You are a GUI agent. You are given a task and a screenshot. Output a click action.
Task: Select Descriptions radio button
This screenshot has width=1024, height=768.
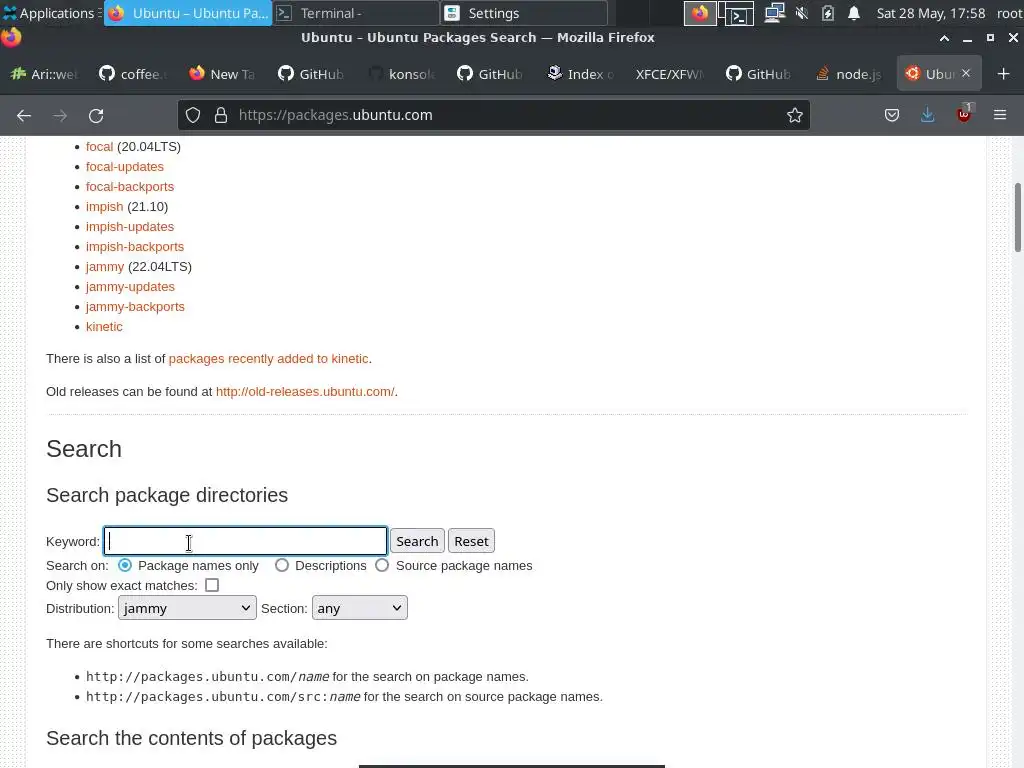pos(281,565)
